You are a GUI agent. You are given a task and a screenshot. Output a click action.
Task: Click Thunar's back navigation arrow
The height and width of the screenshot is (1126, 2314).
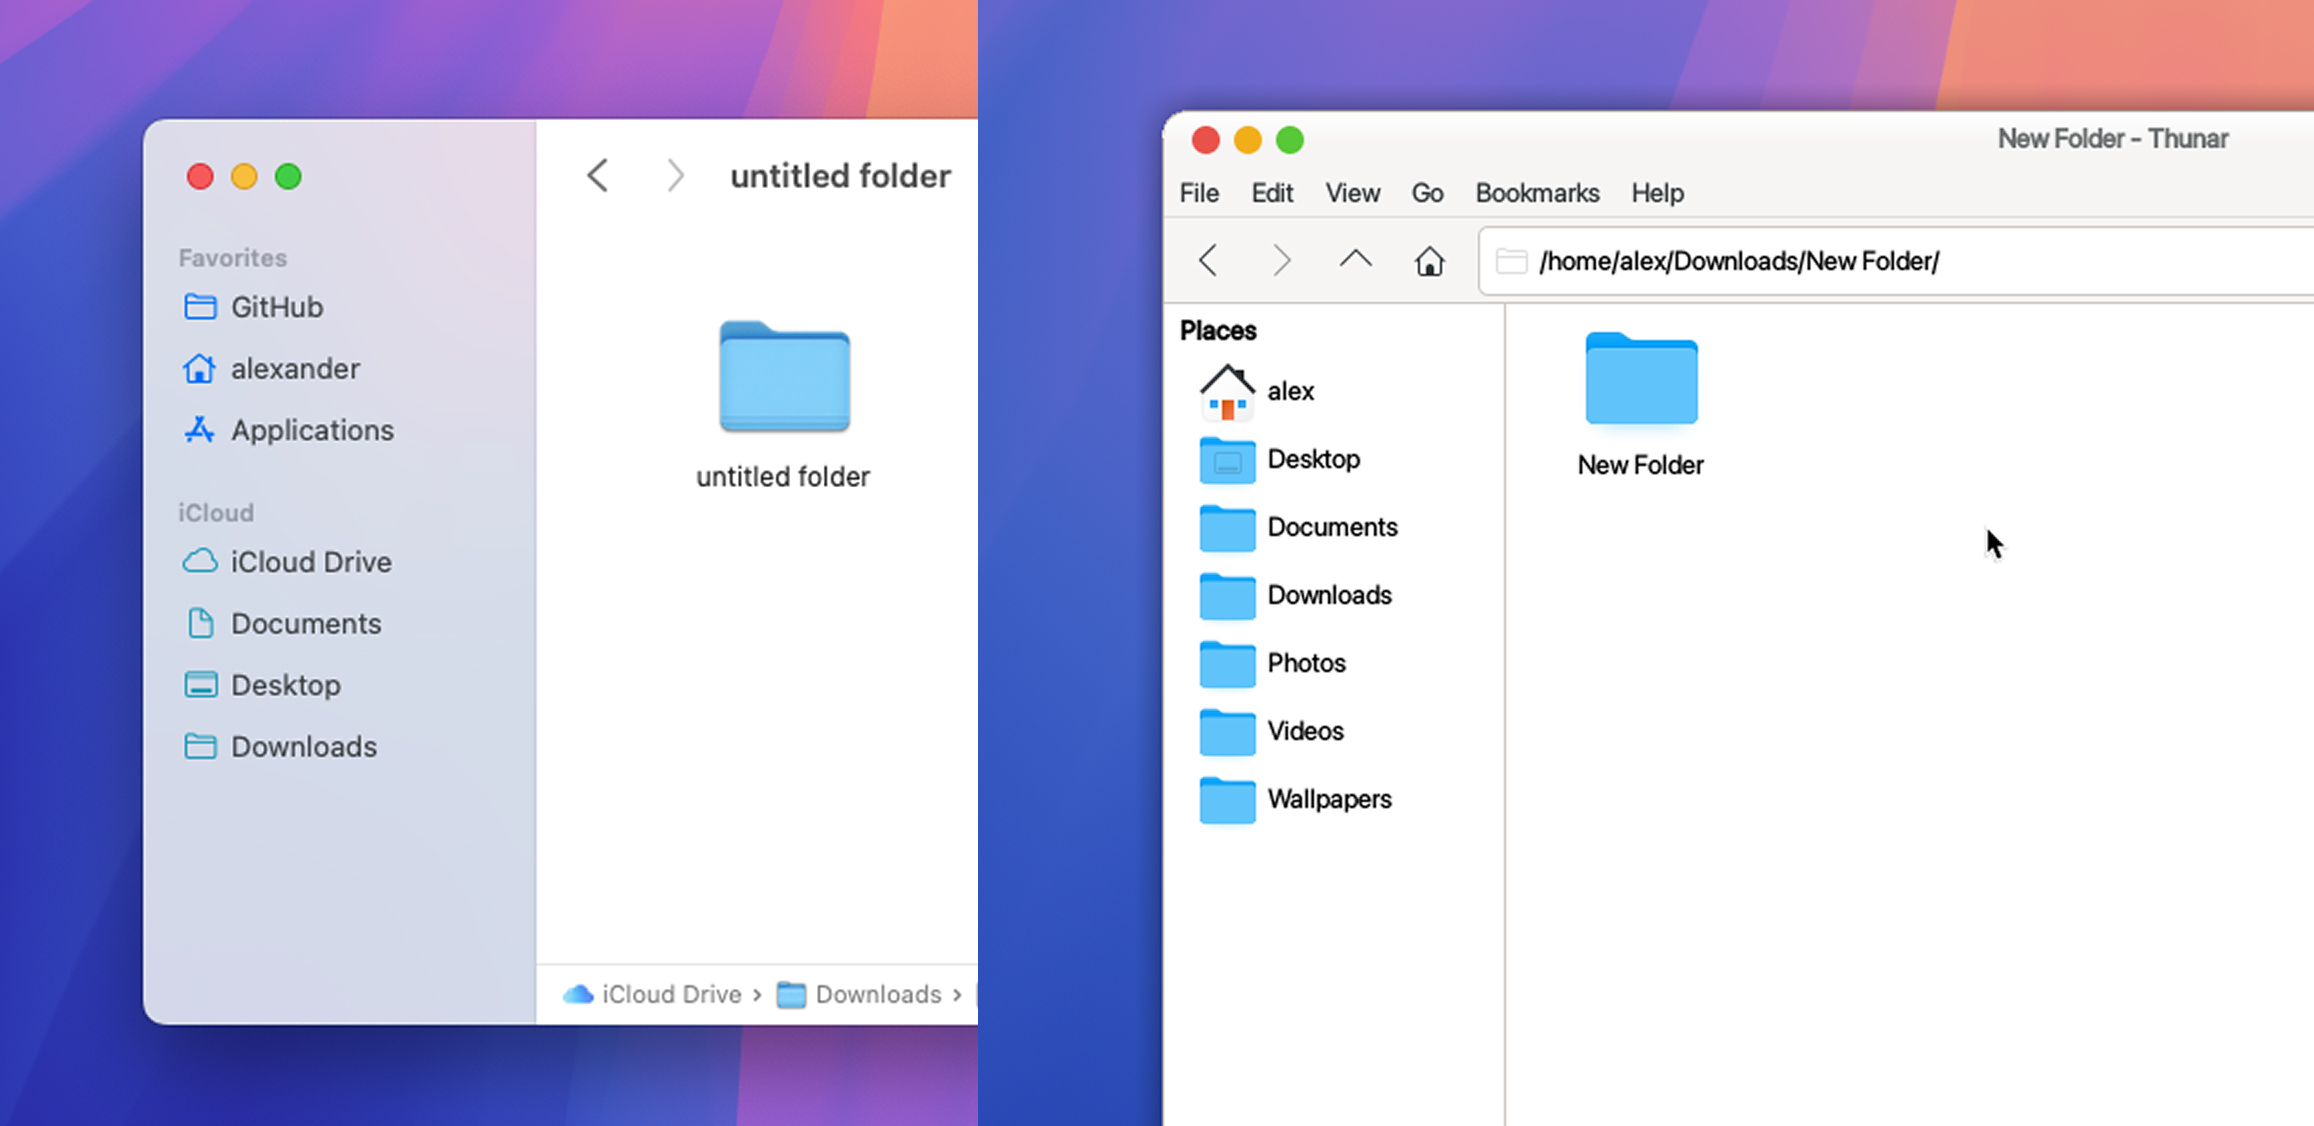(x=1208, y=261)
